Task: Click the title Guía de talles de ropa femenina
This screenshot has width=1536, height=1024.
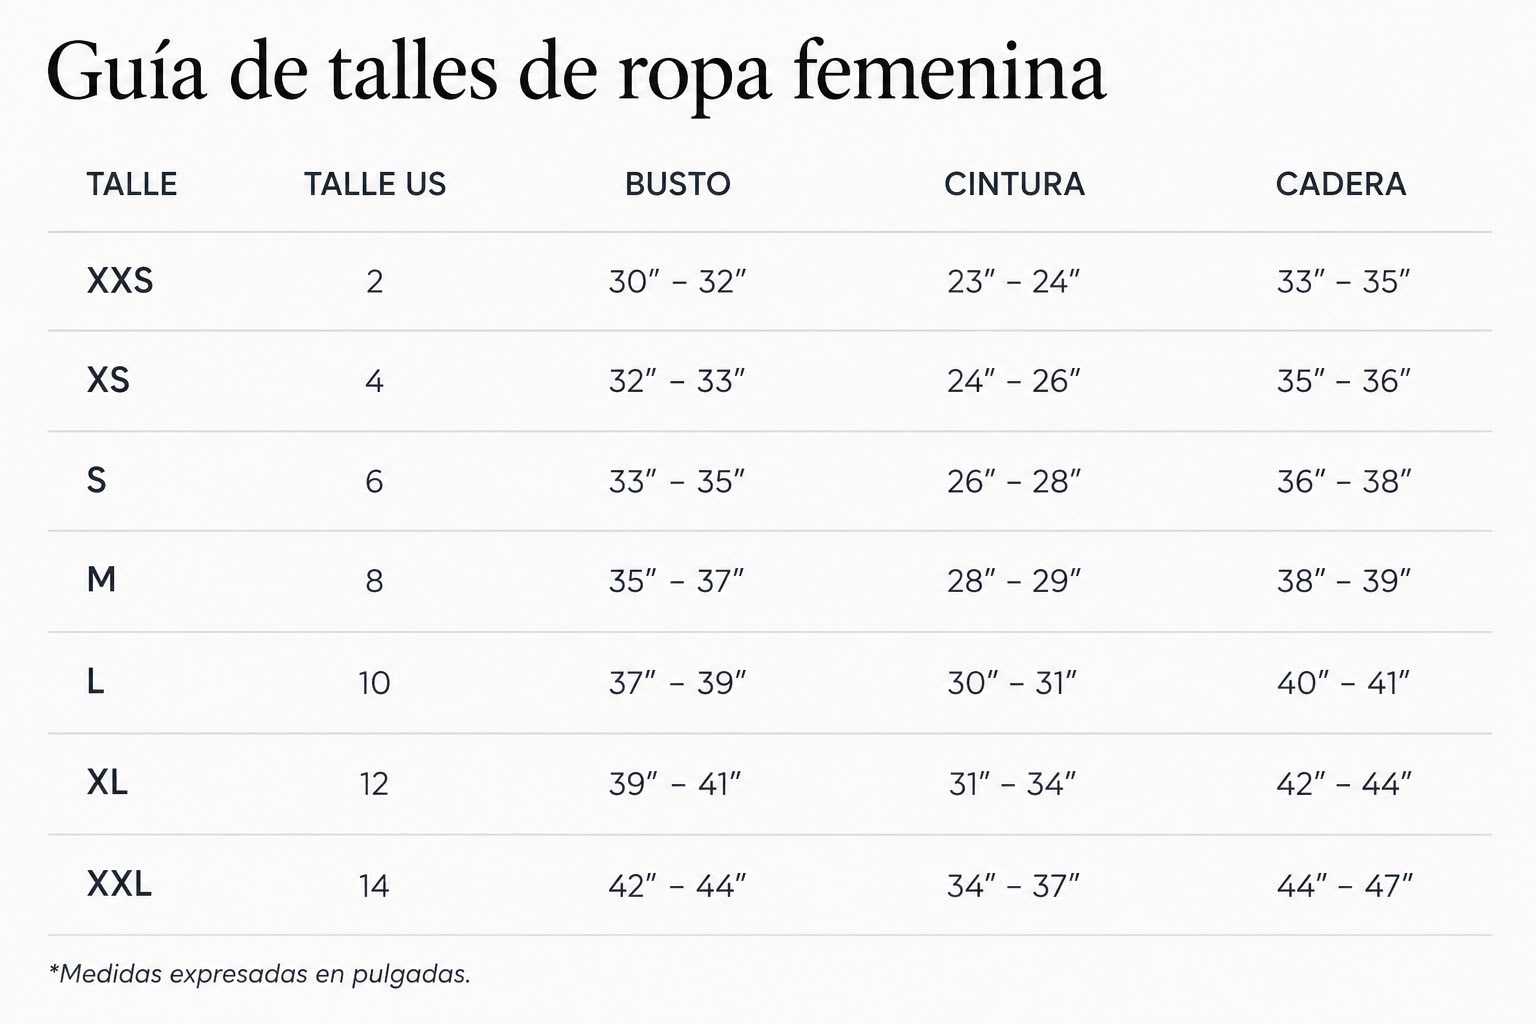Action: (576, 72)
